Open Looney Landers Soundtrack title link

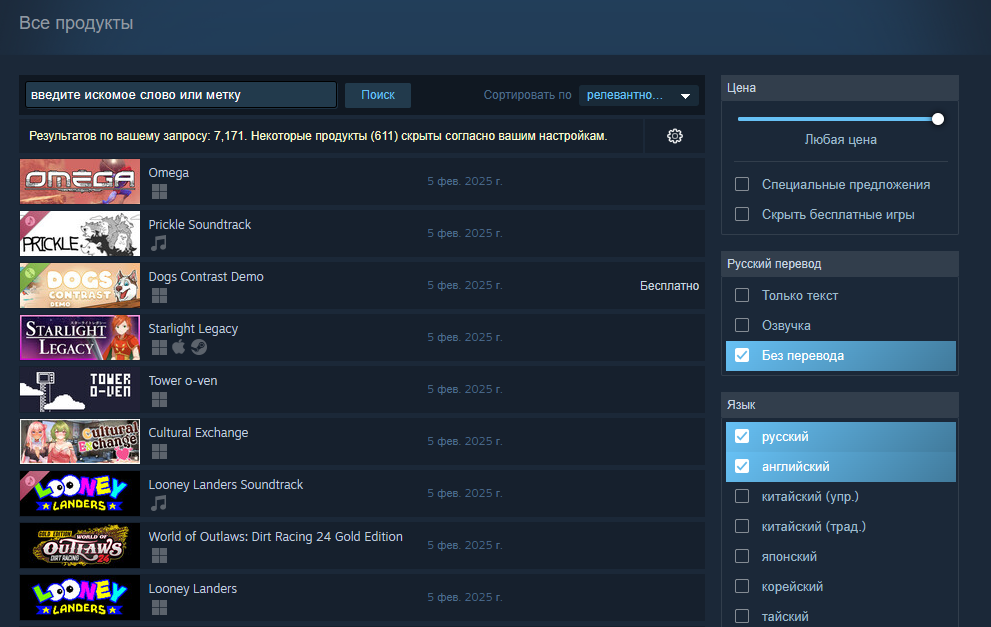[226, 484]
